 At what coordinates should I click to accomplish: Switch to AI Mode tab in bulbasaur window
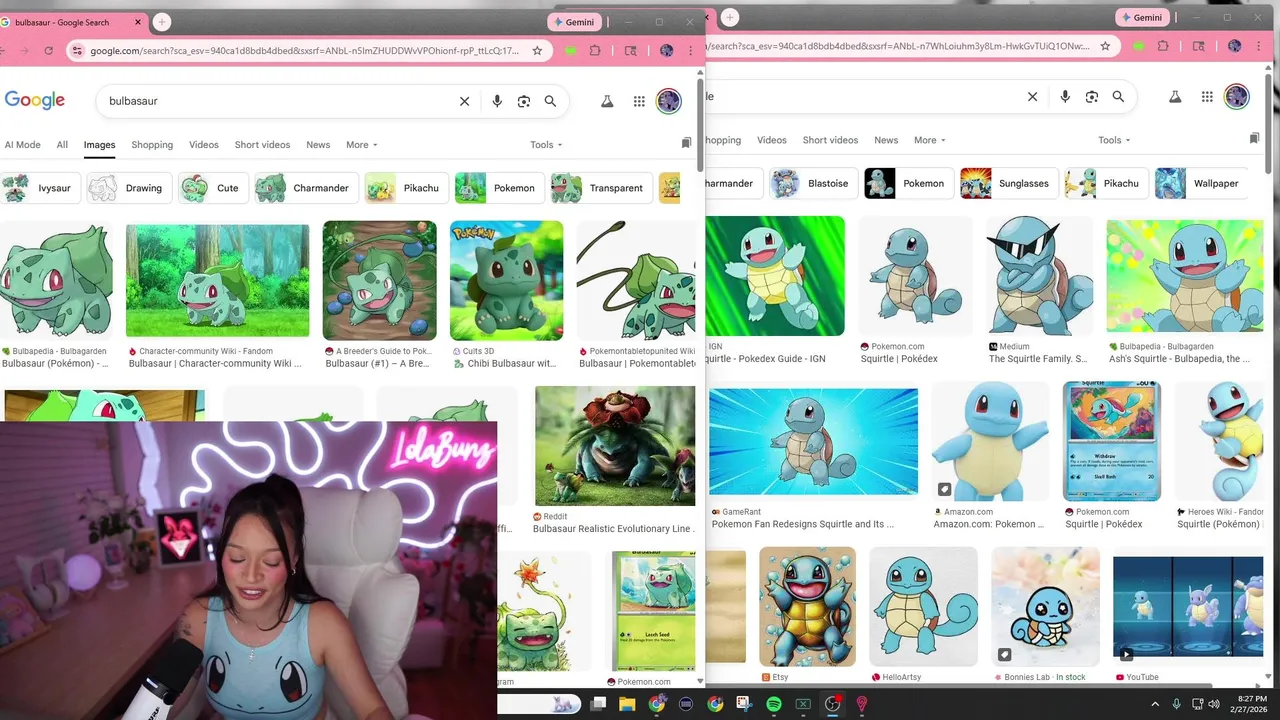click(22, 145)
